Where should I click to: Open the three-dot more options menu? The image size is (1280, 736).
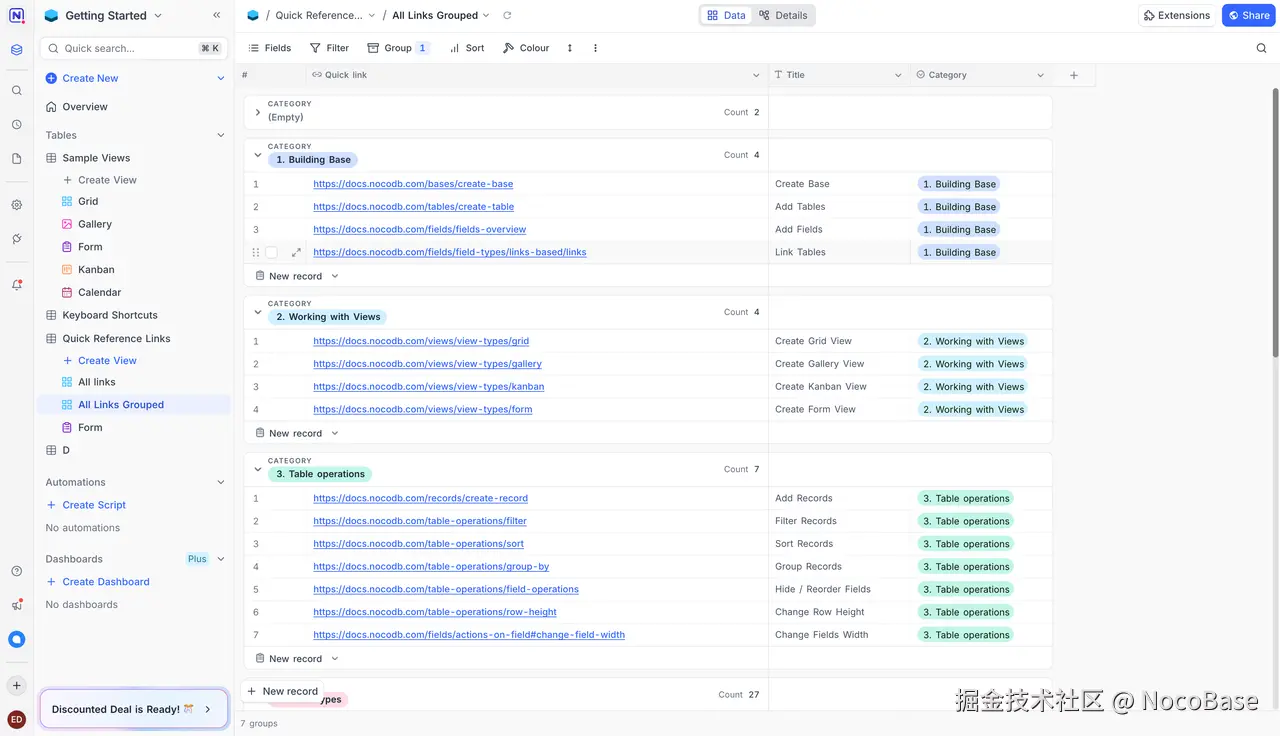click(596, 48)
